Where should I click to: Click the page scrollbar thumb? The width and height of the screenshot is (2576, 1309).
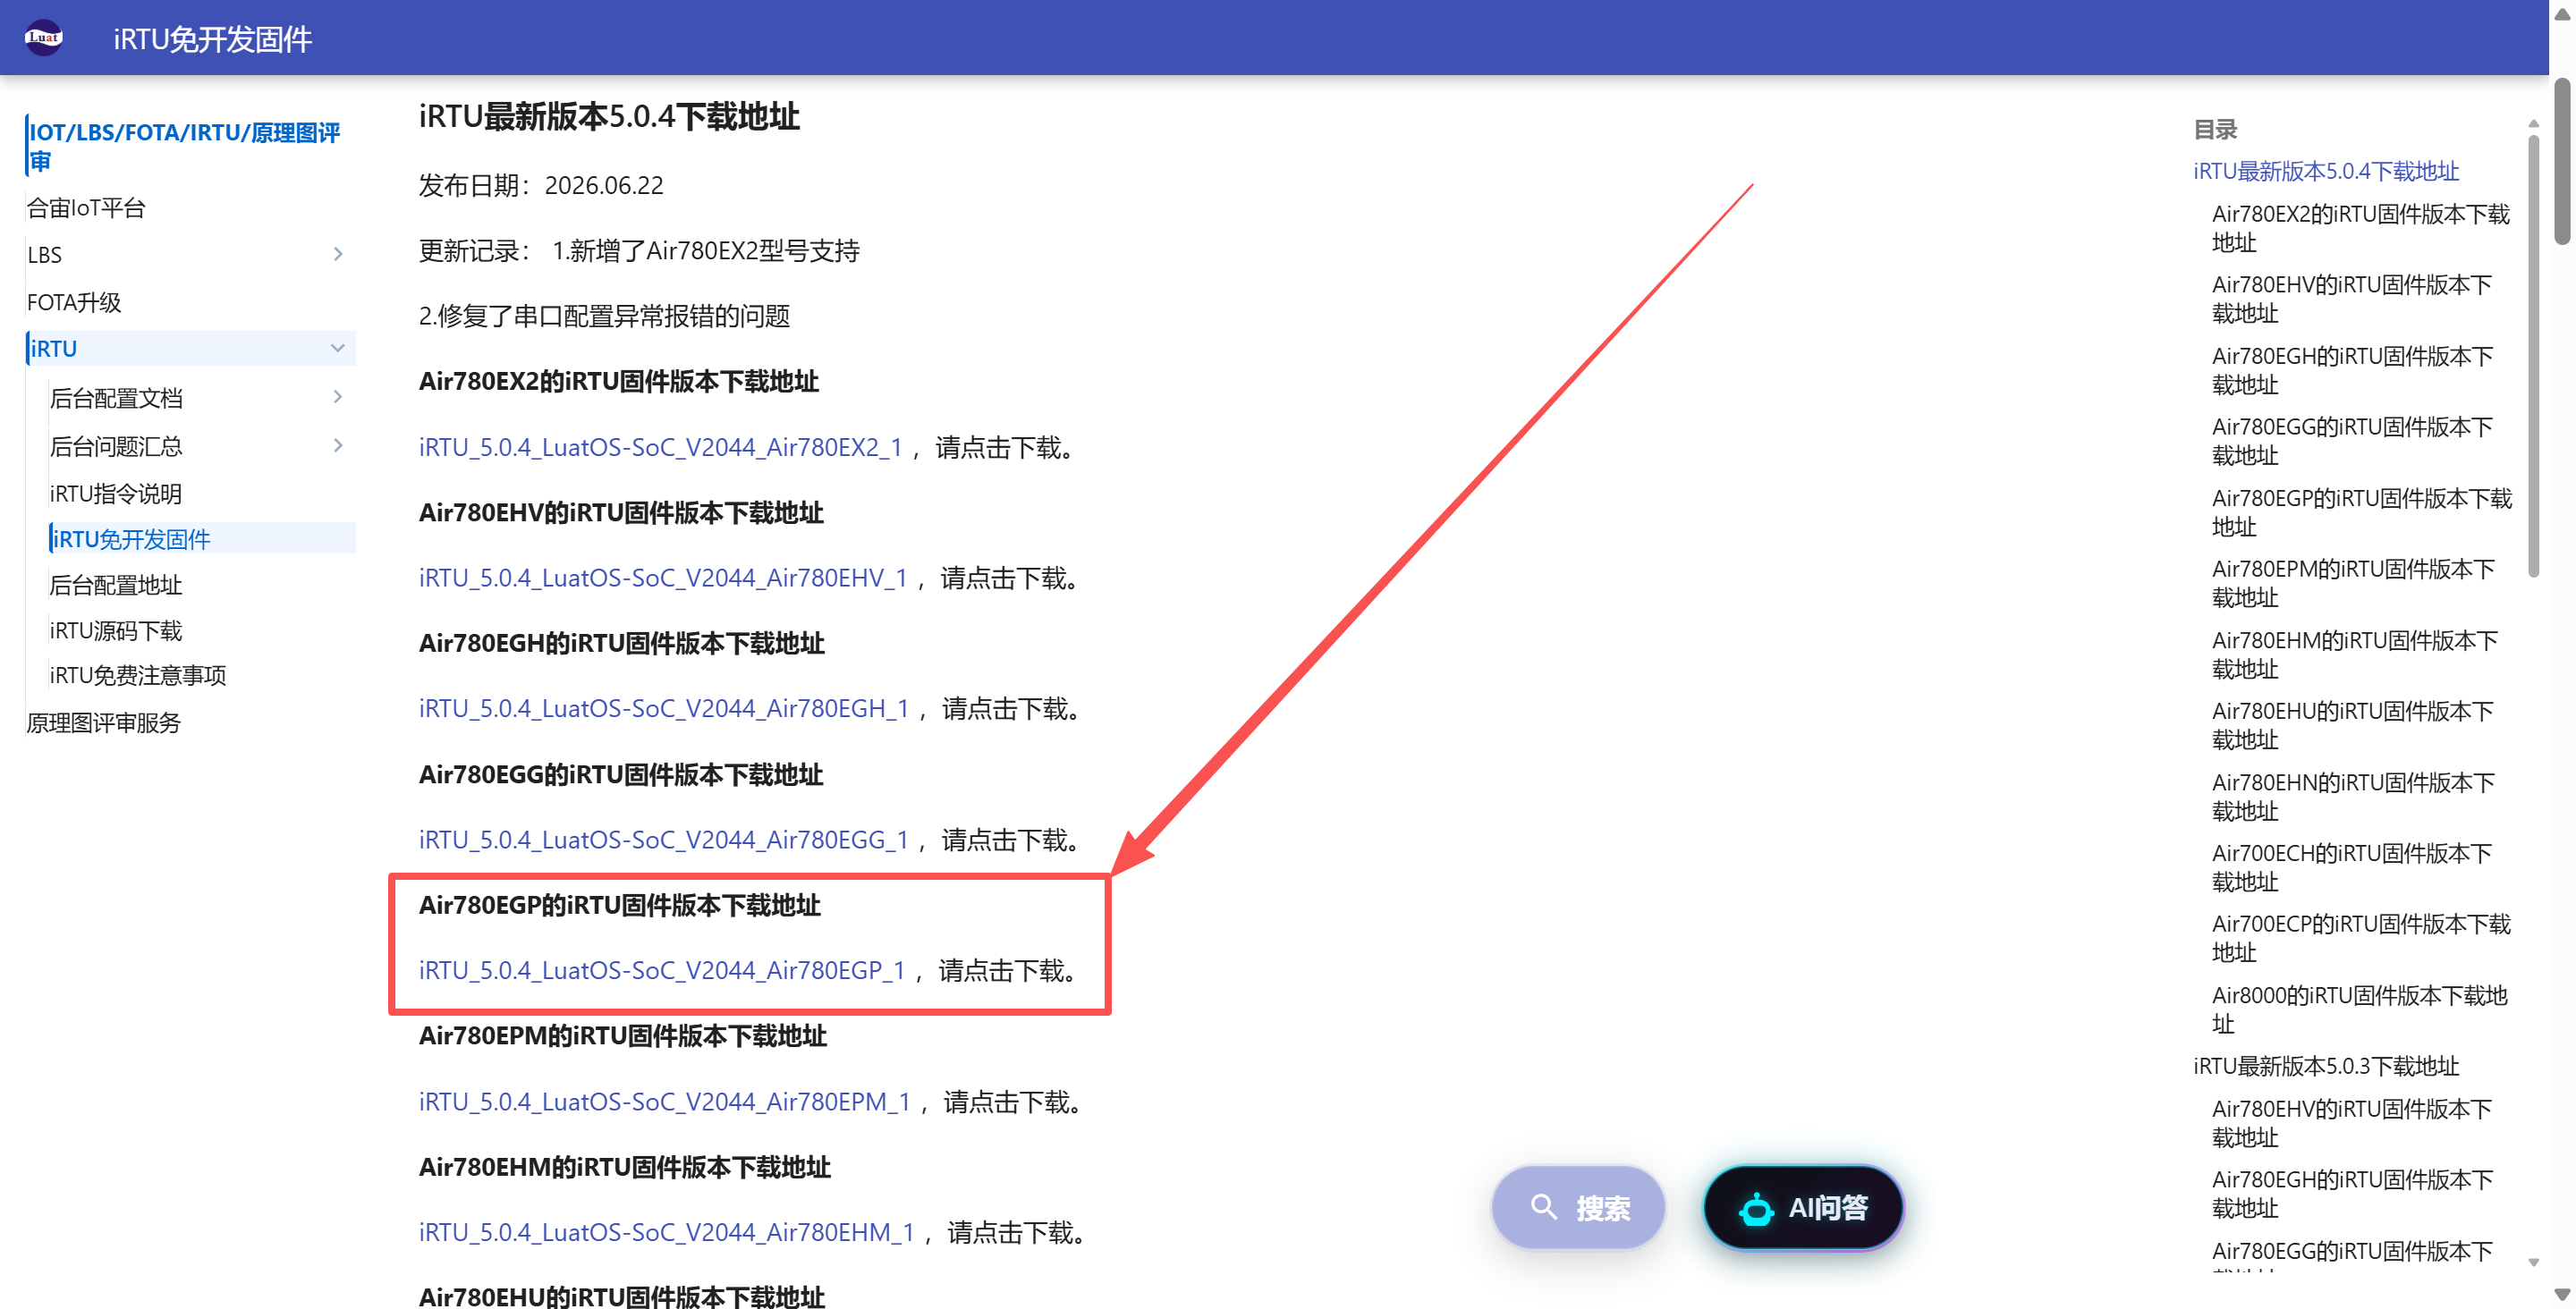[2562, 160]
